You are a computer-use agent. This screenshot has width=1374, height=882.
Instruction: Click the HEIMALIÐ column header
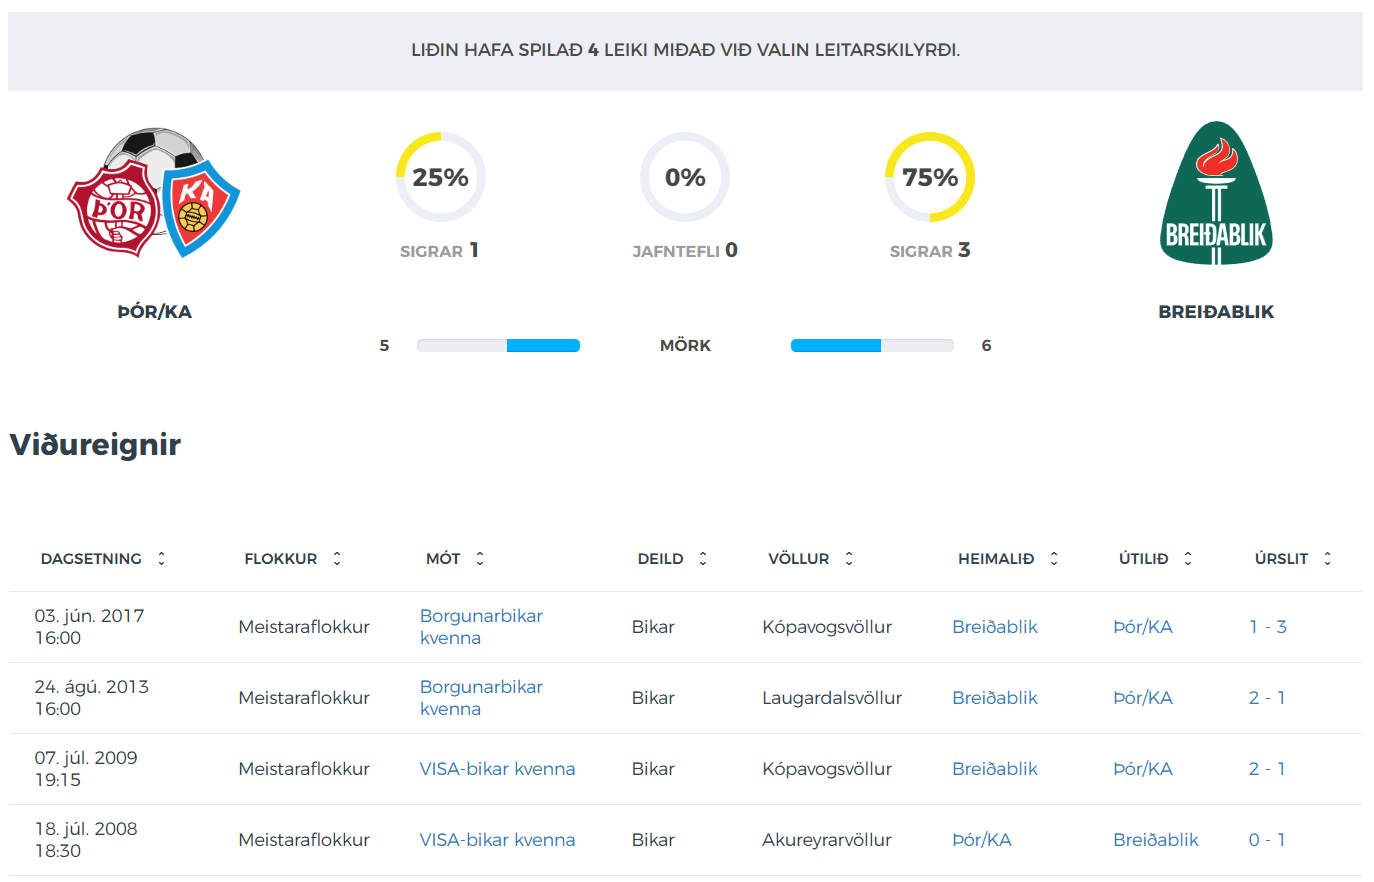tap(996, 559)
